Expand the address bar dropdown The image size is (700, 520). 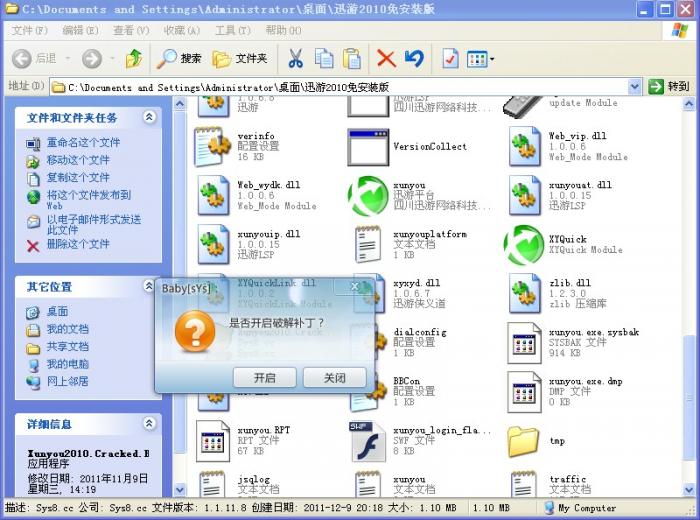click(634, 87)
